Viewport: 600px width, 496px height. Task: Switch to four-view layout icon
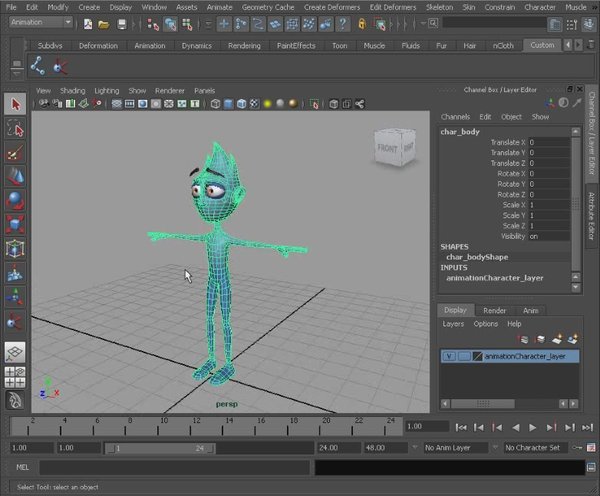[15, 376]
